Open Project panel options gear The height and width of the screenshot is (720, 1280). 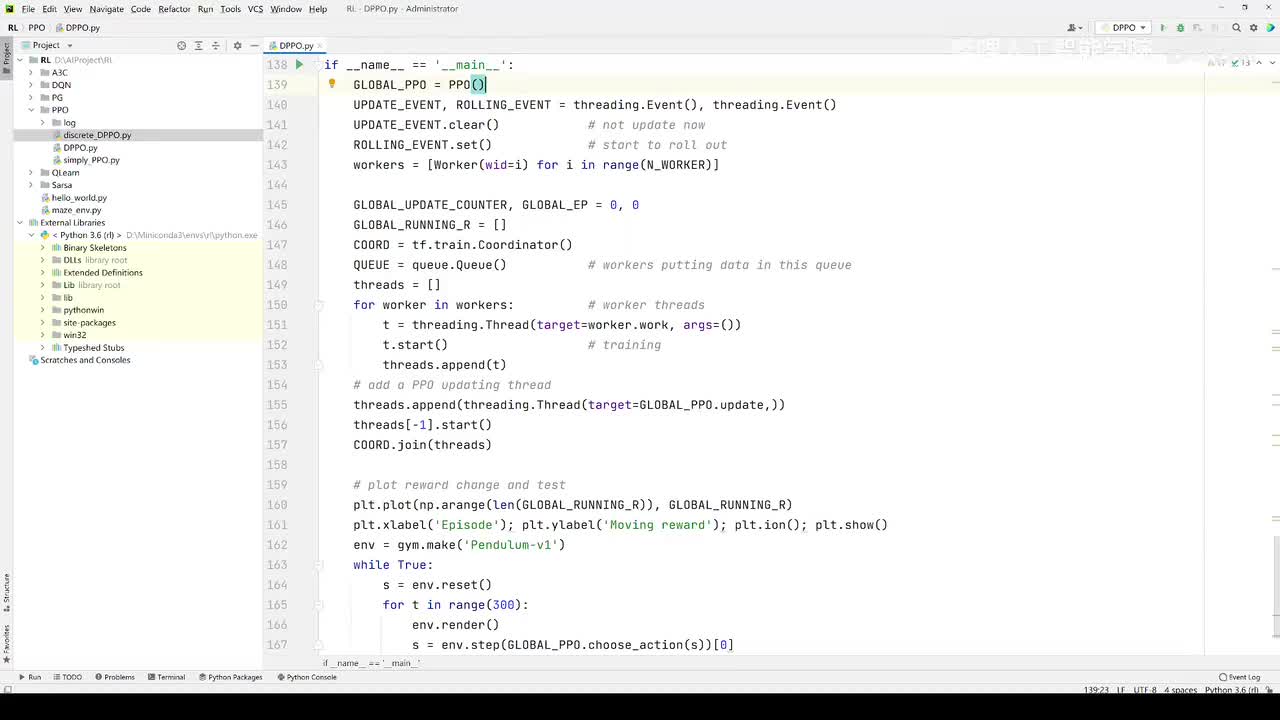click(237, 45)
